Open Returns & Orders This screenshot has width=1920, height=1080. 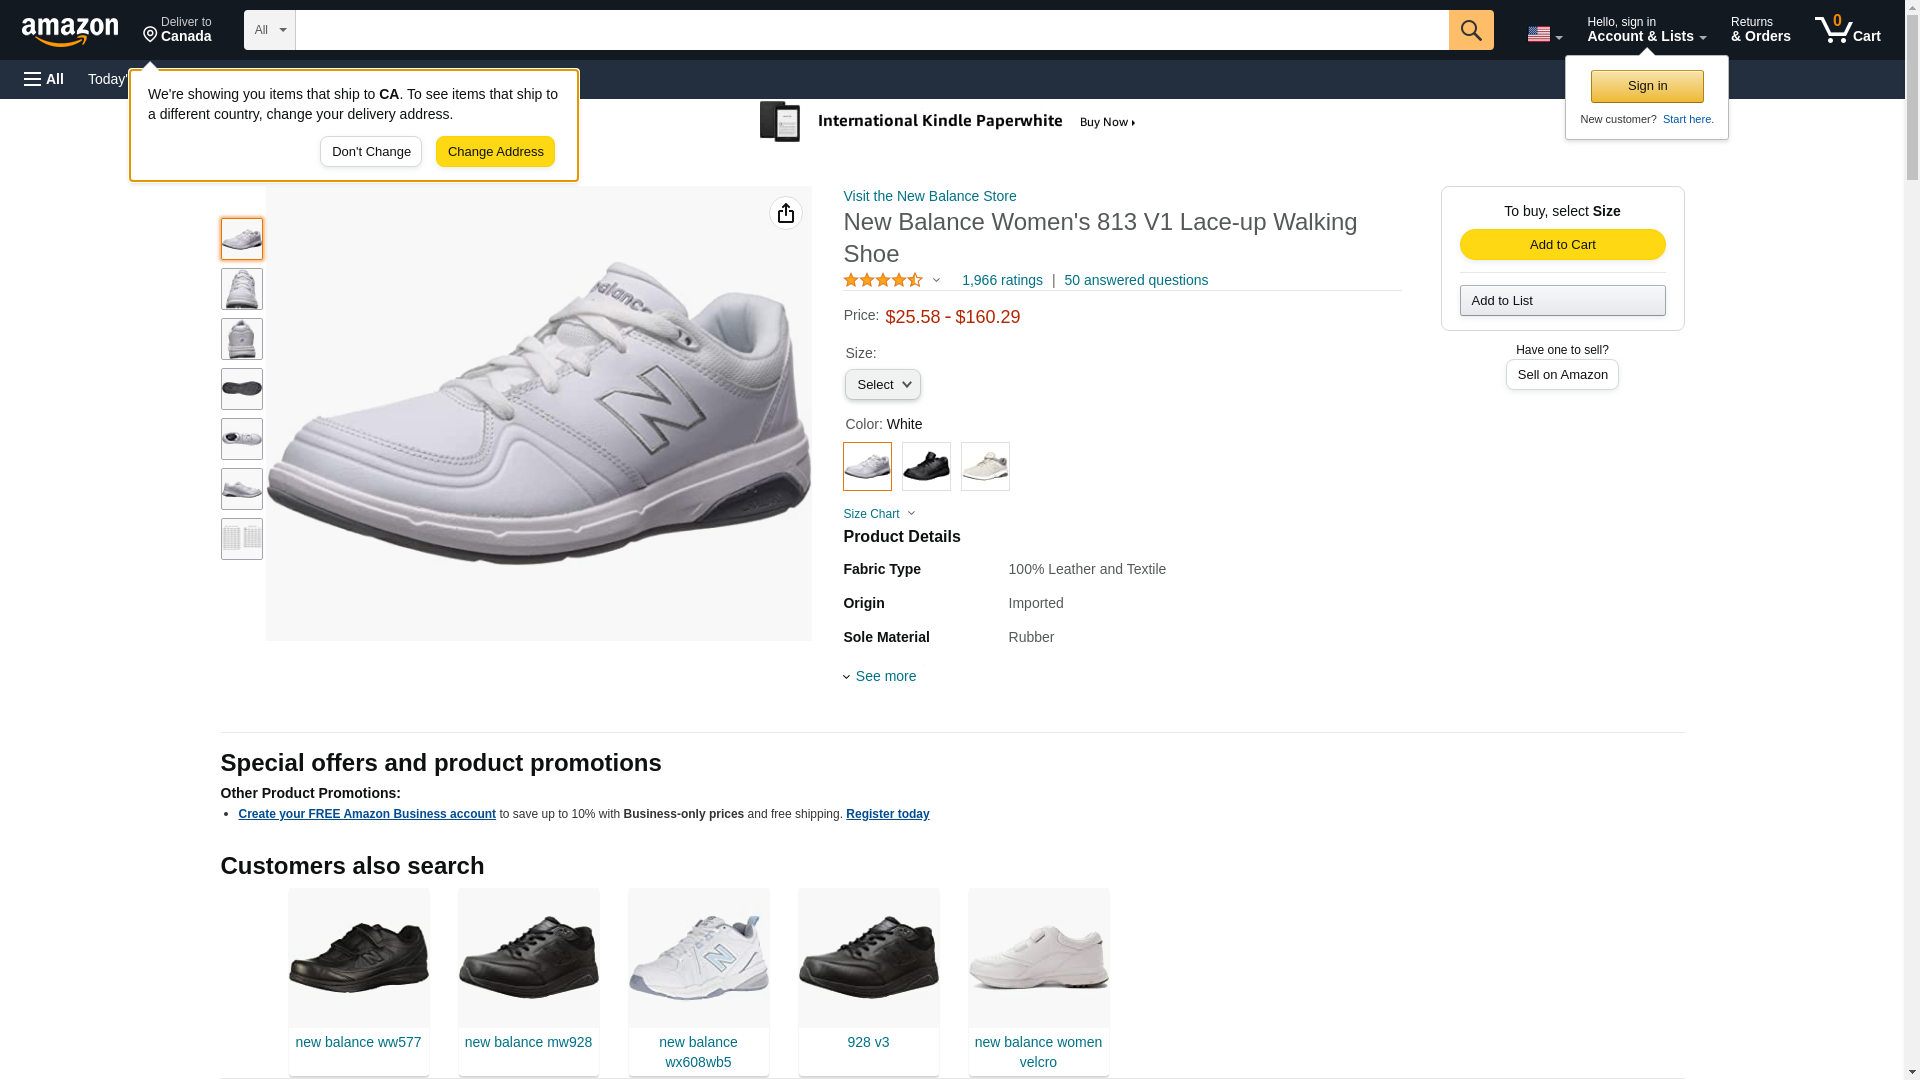tap(1760, 30)
